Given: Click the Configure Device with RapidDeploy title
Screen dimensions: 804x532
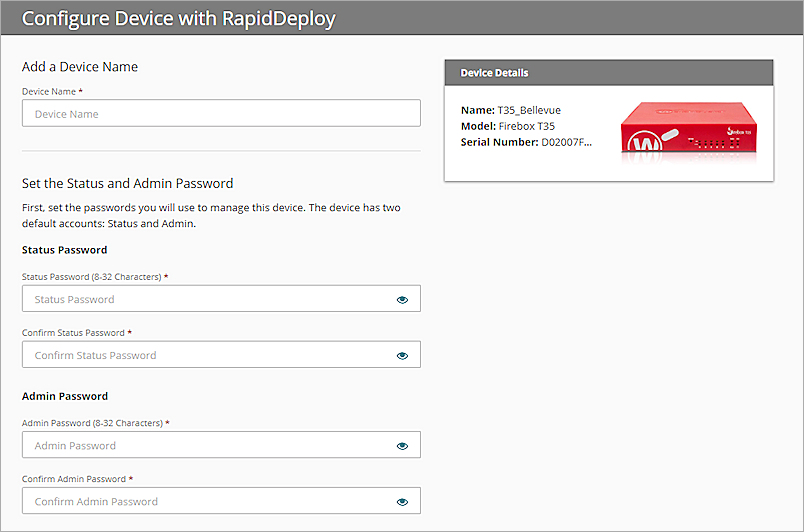Looking at the screenshot, I should (179, 18).
